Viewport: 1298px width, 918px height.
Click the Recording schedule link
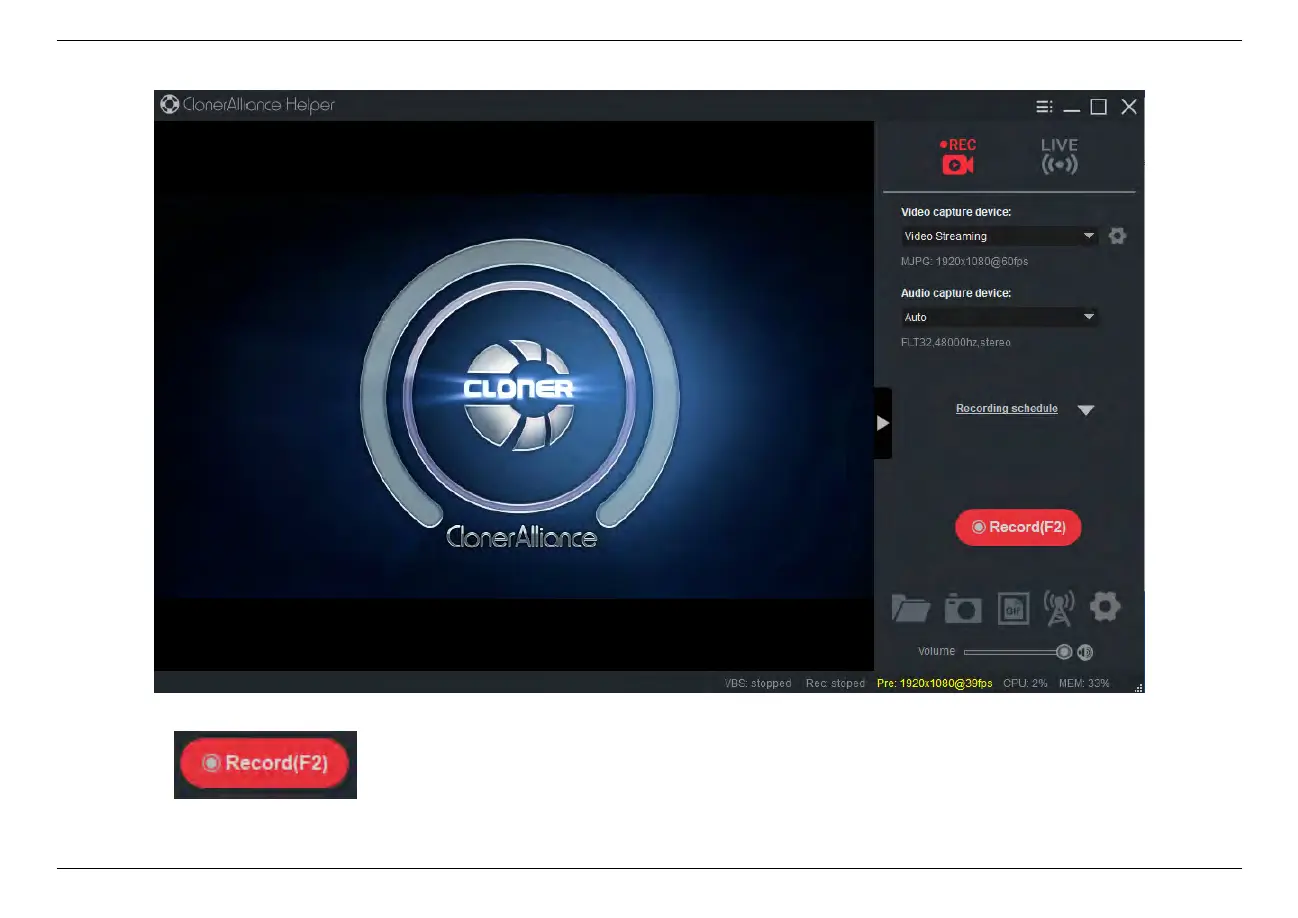coord(1006,409)
